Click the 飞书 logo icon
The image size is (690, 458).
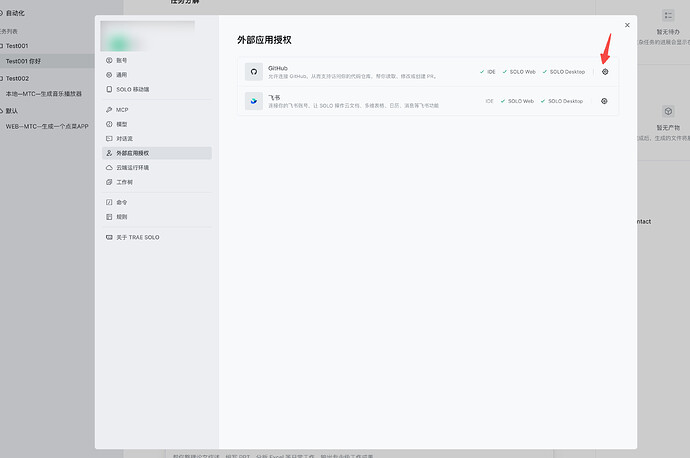(x=254, y=101)
